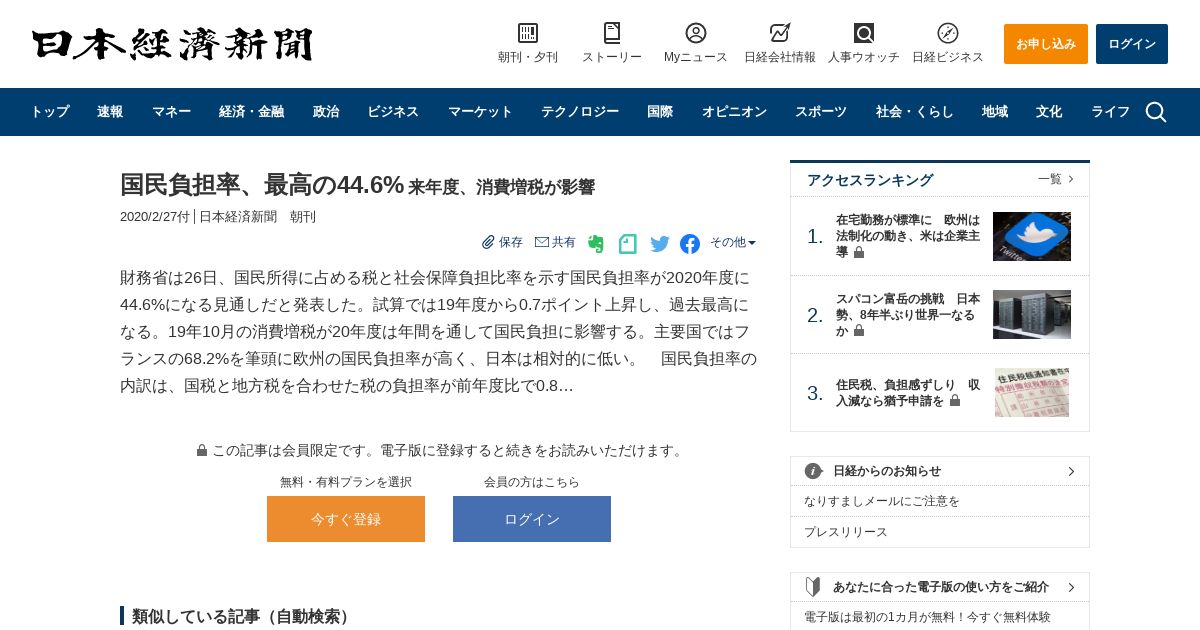The width and height of the screenshot is (1200, 630).
Task: Expand the その他 share options dropdown
Action: point(733,242)
